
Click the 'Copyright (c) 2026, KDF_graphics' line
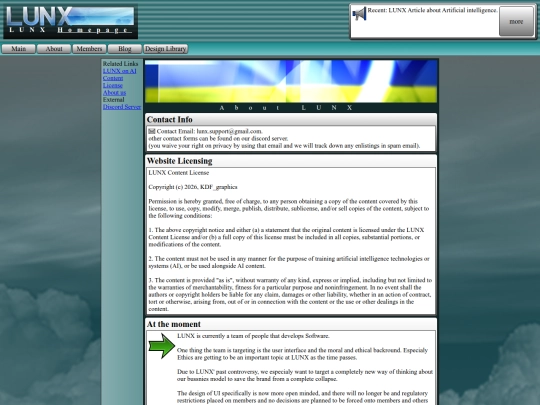point(193,187)
